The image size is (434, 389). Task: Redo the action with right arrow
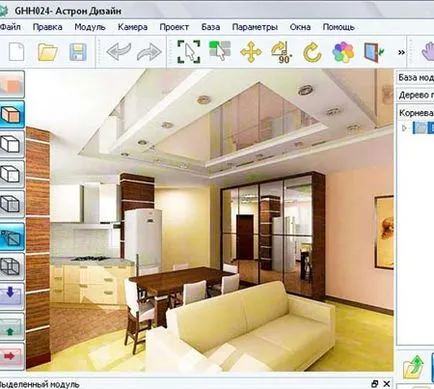(x=149, y=52)
